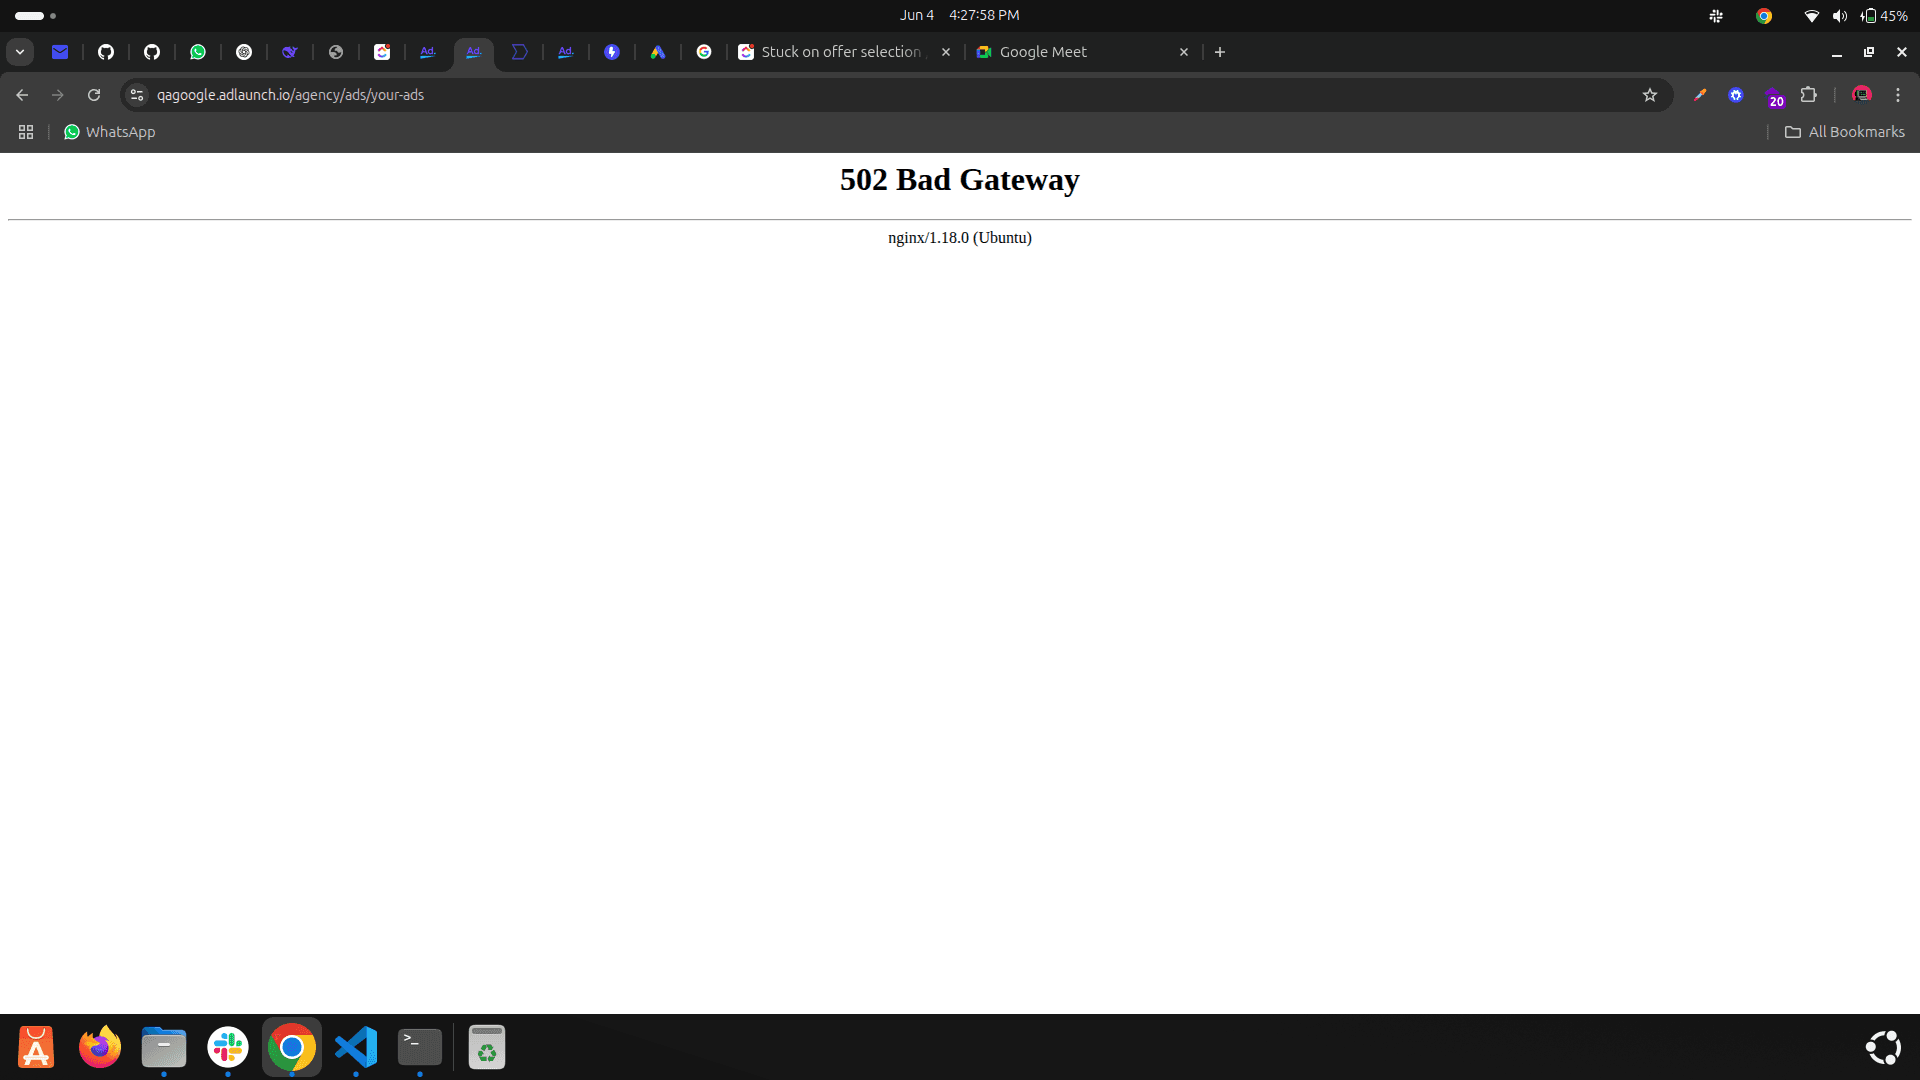Switch to the blue lightning-bolt tab

(x=612, y=52)
